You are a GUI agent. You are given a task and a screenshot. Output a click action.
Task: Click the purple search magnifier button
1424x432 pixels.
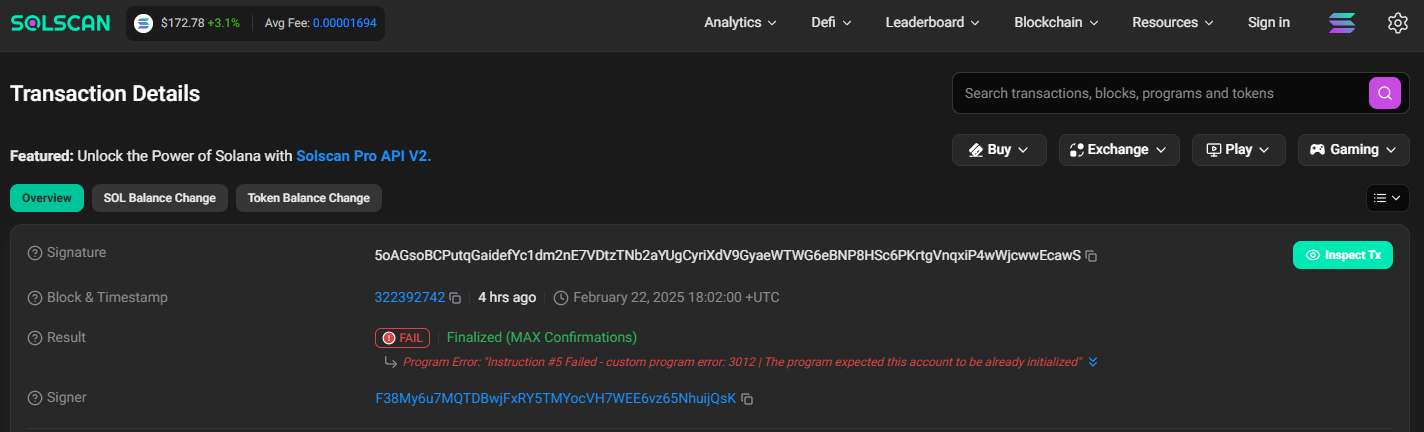pos(1384,93)
